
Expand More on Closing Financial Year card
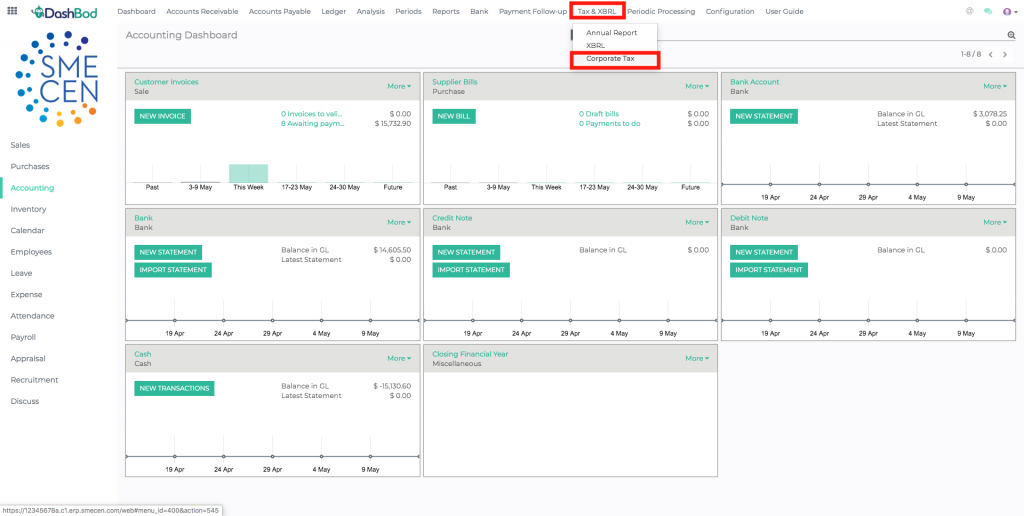(x=697, y=358)
